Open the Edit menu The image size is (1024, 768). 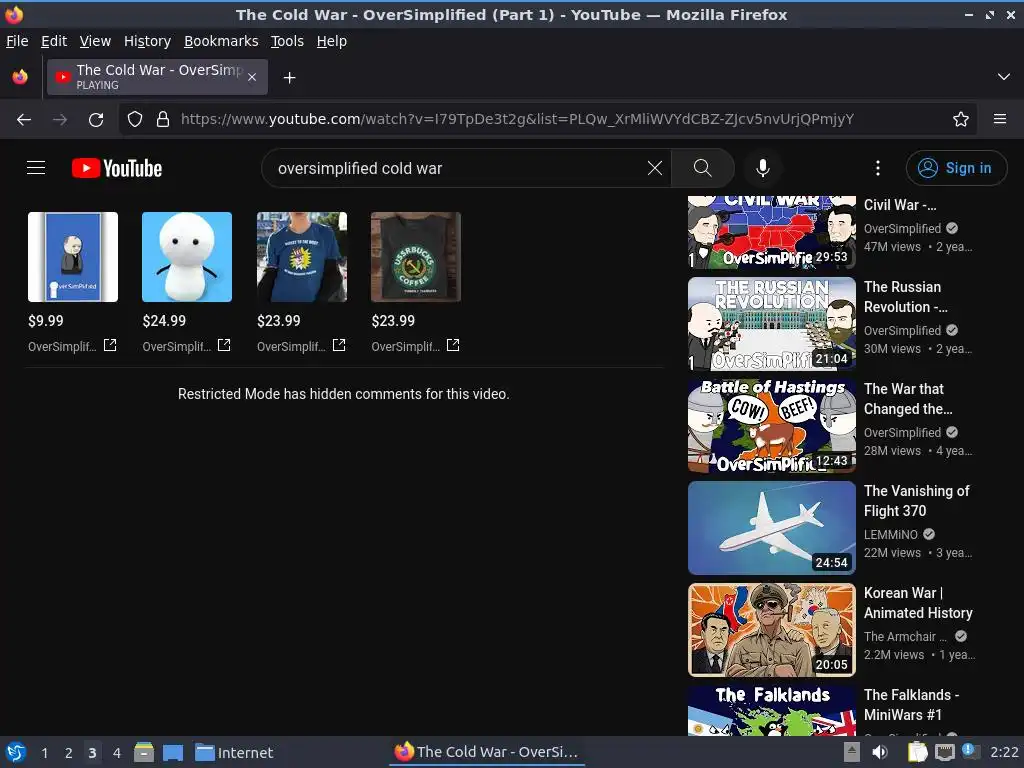pyautogui.click(x=54, y=41)
